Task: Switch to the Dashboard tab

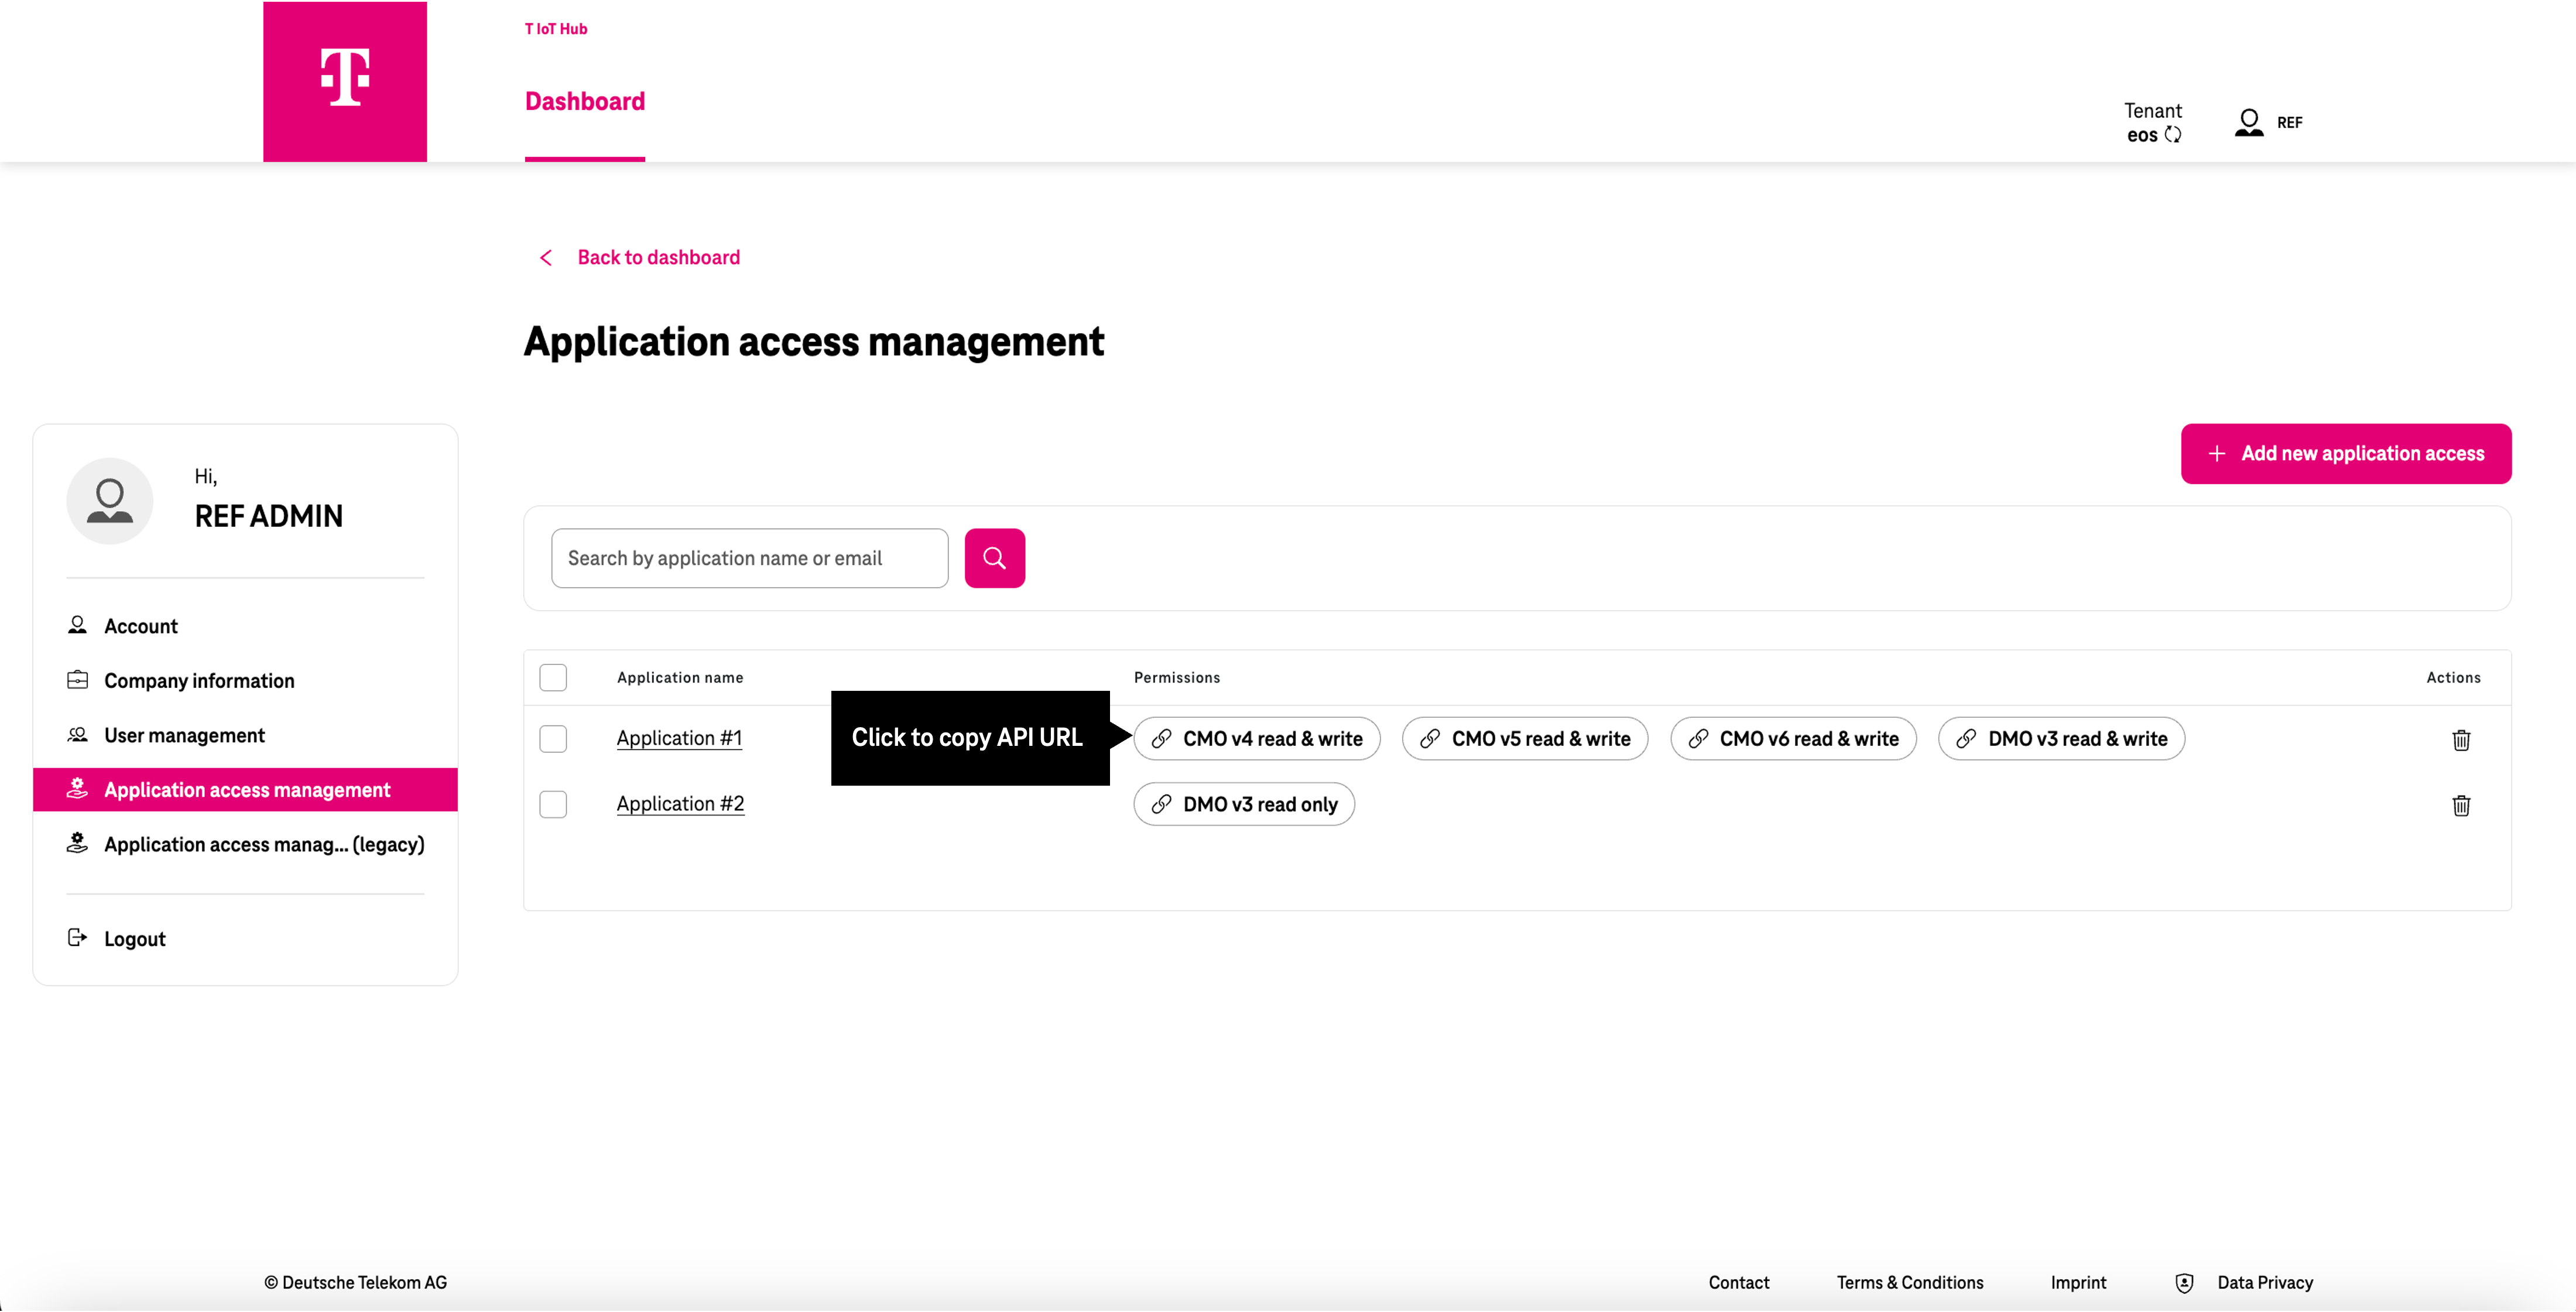Action: click(x=585, y=102)
